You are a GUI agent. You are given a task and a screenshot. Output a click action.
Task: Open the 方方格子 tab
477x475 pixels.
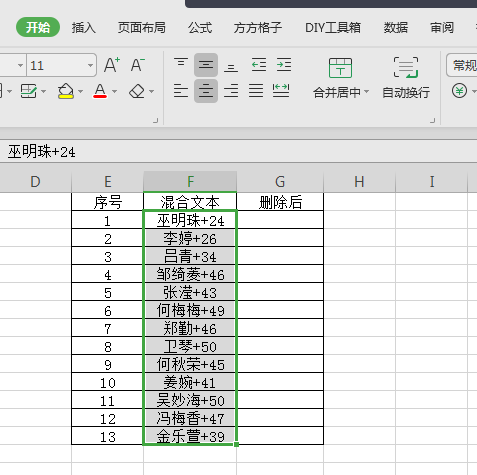coord(258,28)
